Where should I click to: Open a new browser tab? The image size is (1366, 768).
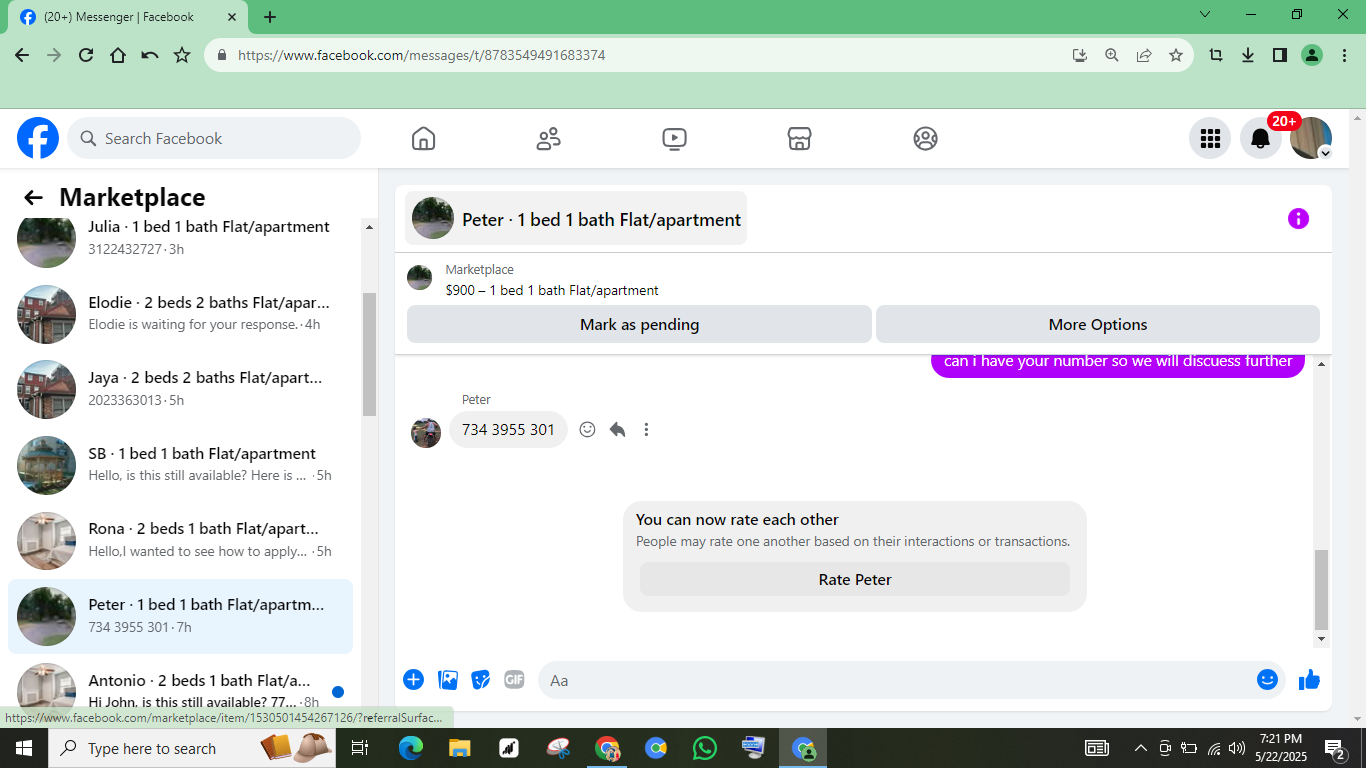(x=270, y=17)
